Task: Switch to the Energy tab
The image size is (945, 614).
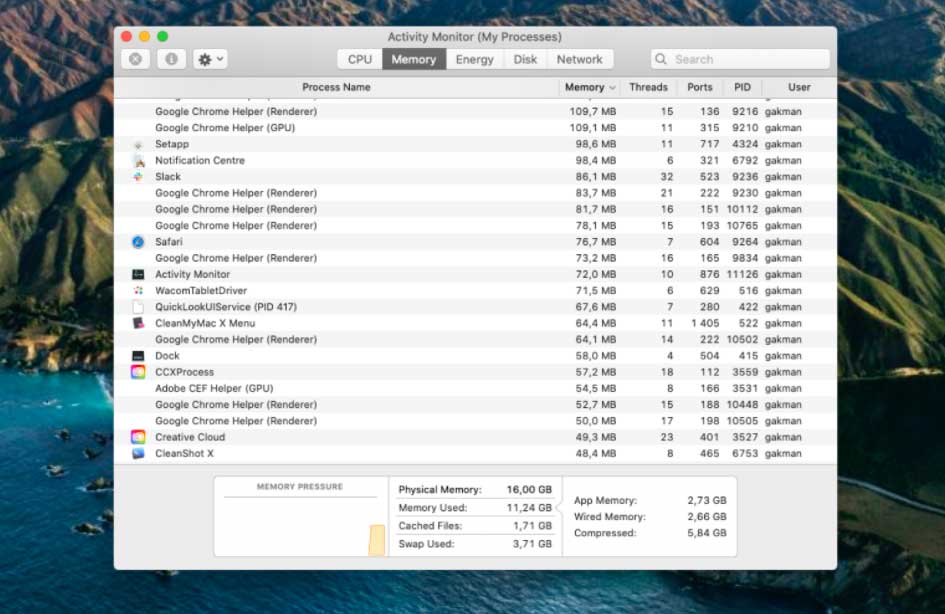Action: click(x=474, y=59)
